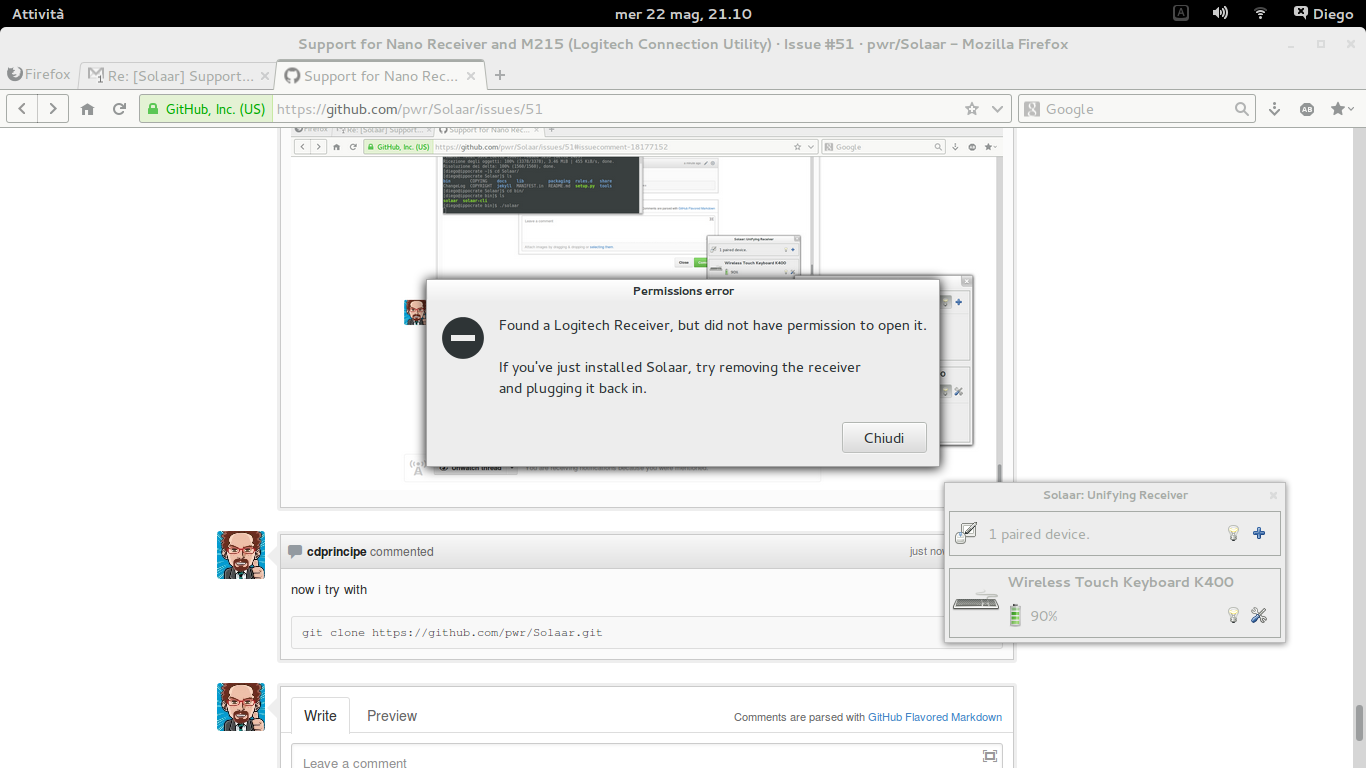Screen dimensions: 1366x768
Task: Click the page vertical scrollbar thumb
Action: [x=1359, y=721]
